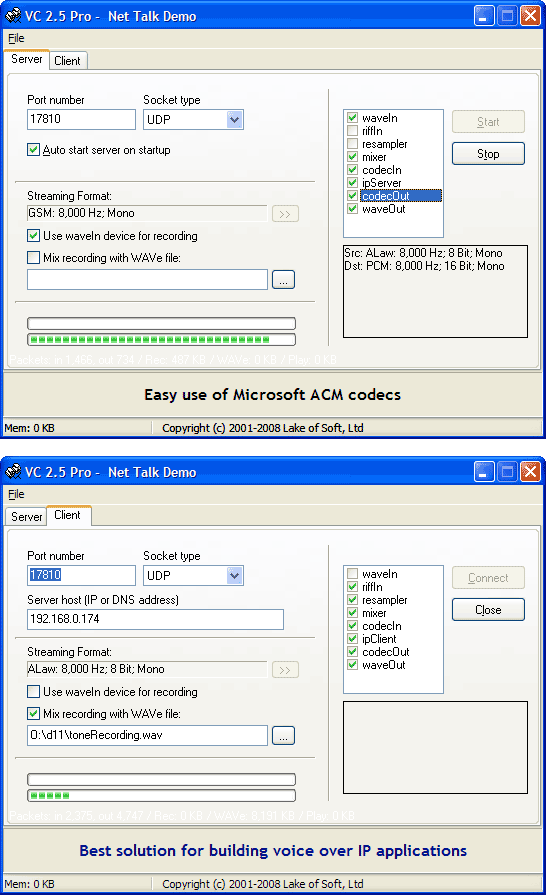Click the Stop button
Viewport: 546px width, 895px height.
click(x=488, y=154)
